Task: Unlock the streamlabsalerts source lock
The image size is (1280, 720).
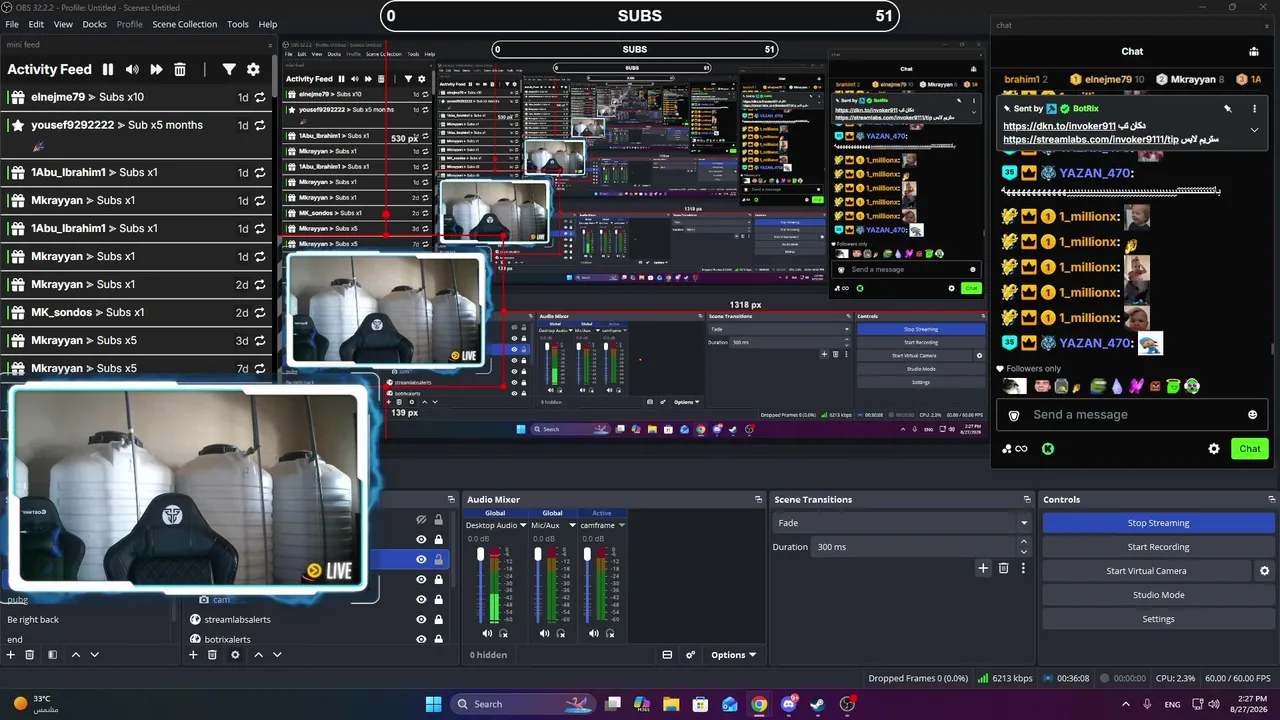Action: [438, 619]
